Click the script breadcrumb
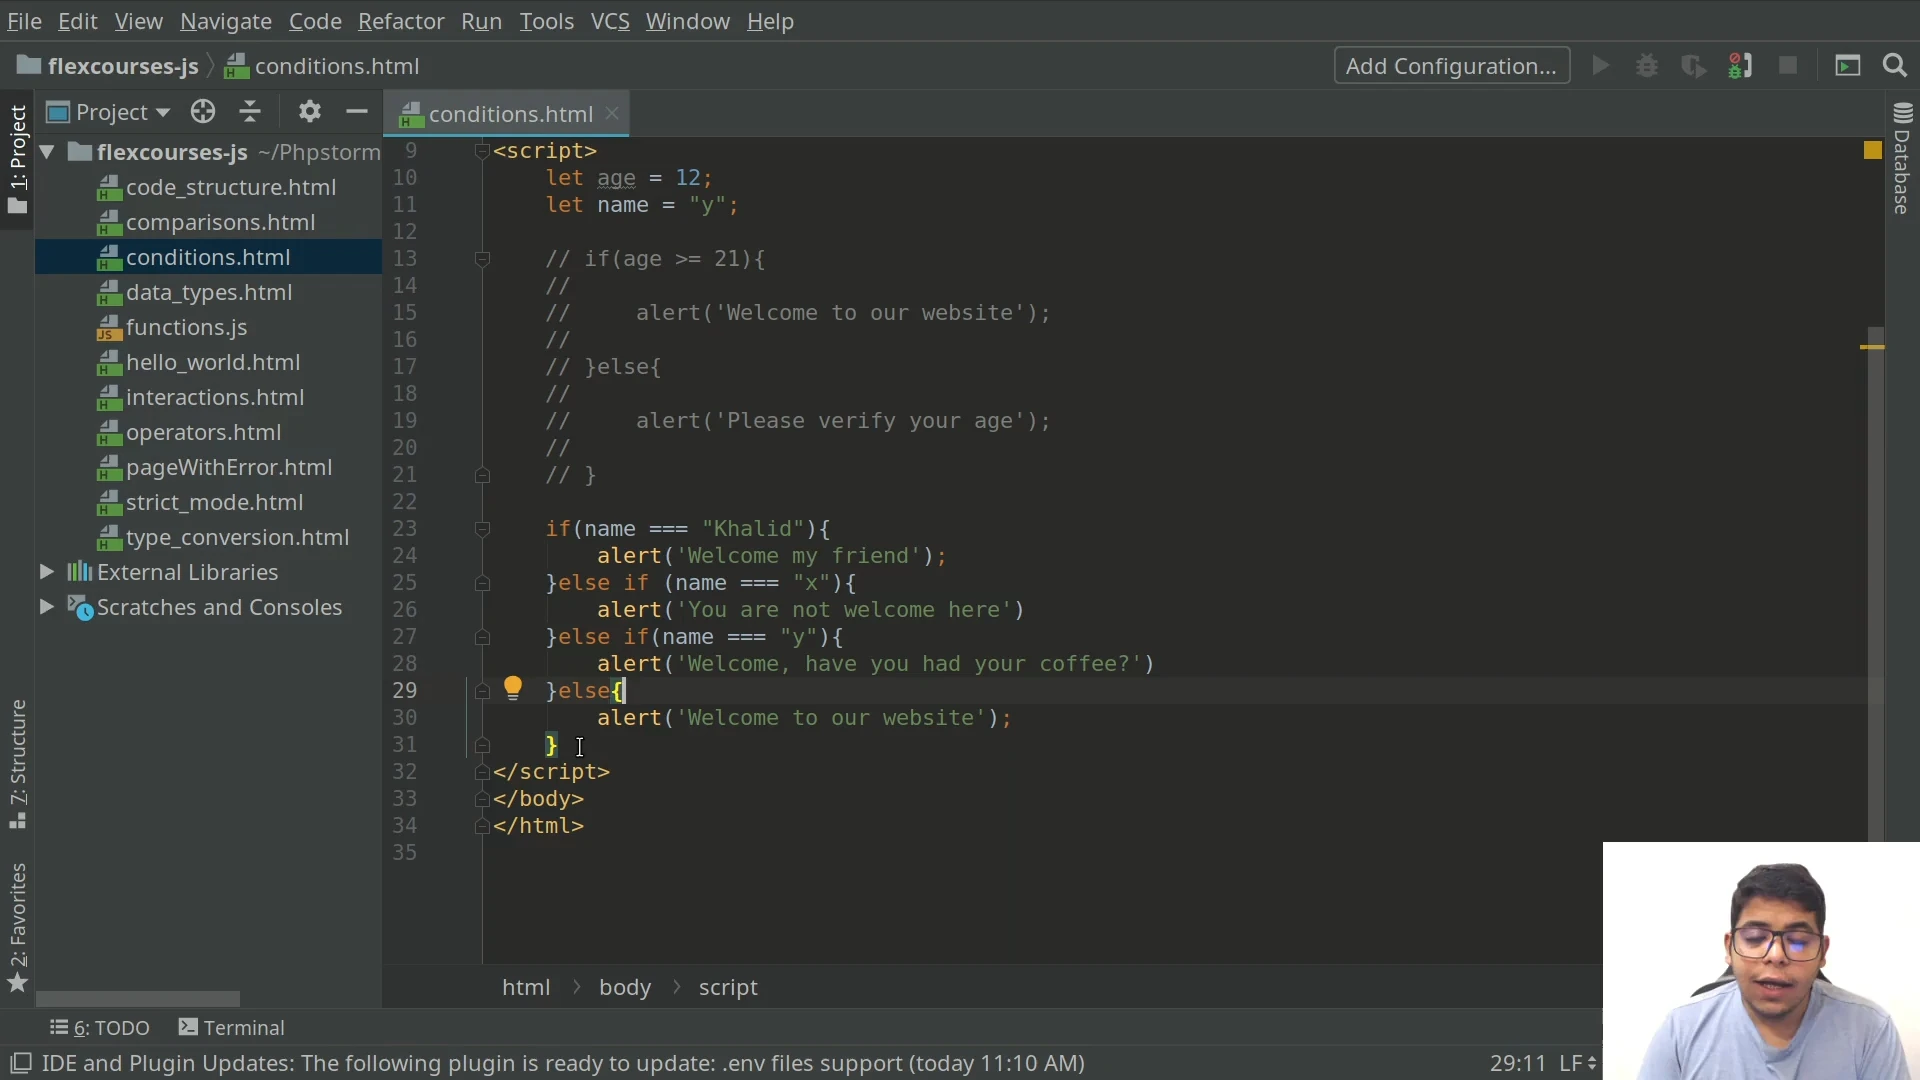Image resolution: width=1920 pixels, height=1080 pixels. click(728, 987)
